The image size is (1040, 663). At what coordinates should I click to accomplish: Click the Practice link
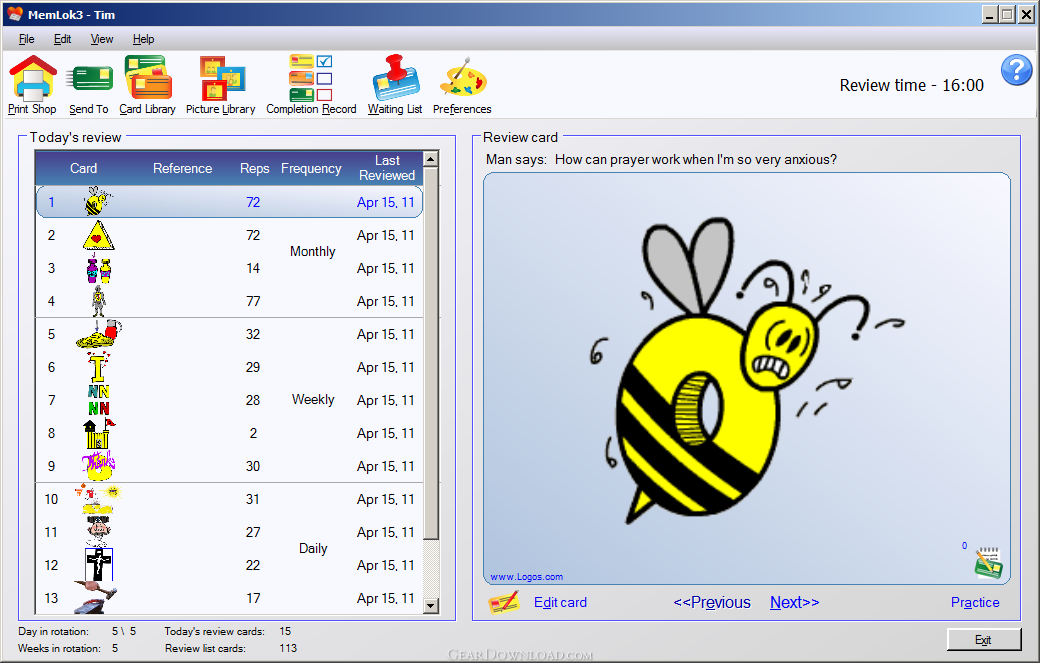tap(975, 603)
